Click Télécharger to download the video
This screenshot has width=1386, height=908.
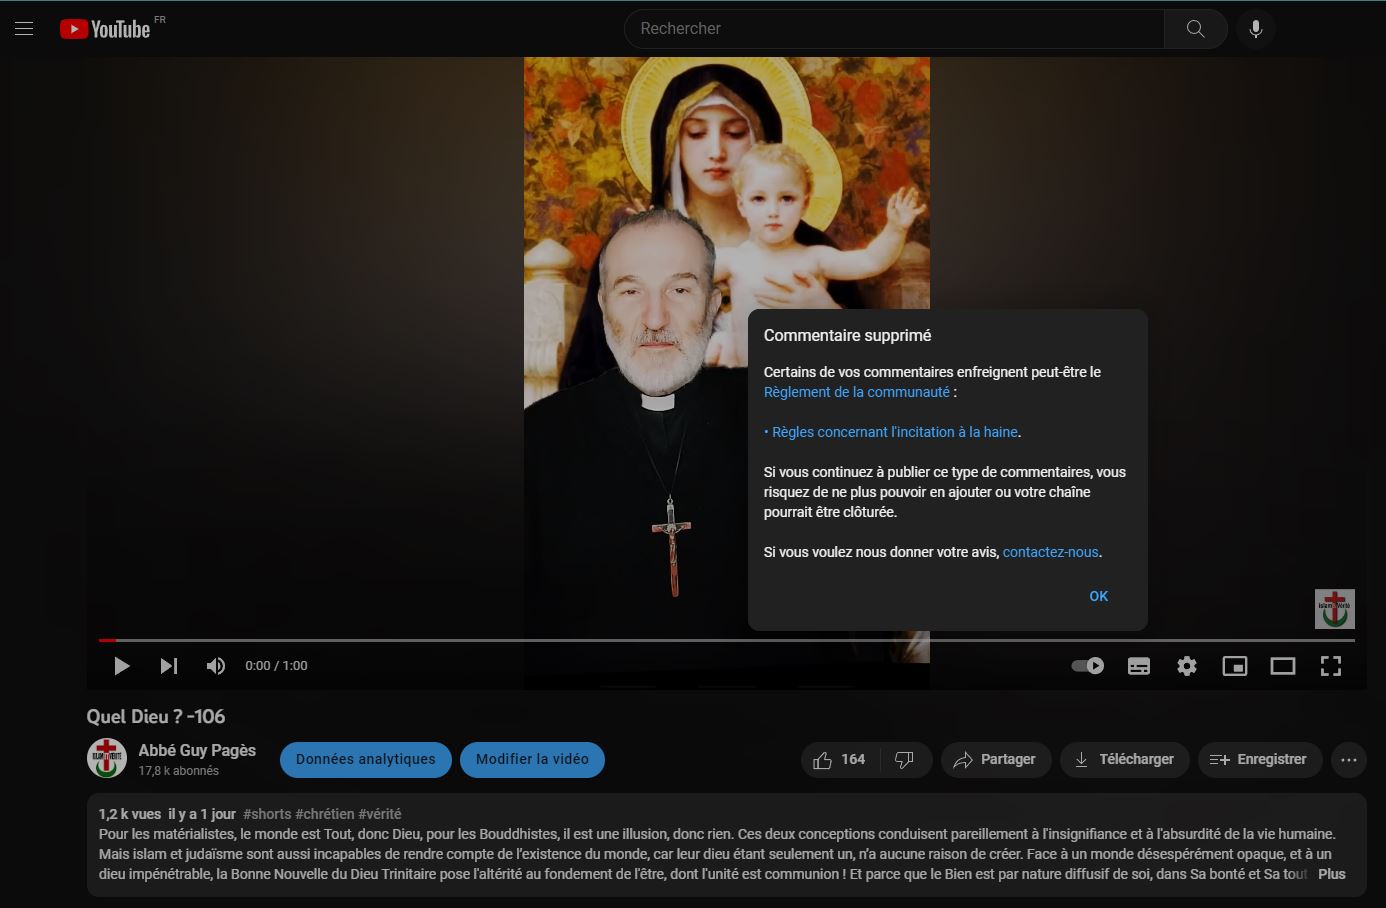1124,760
